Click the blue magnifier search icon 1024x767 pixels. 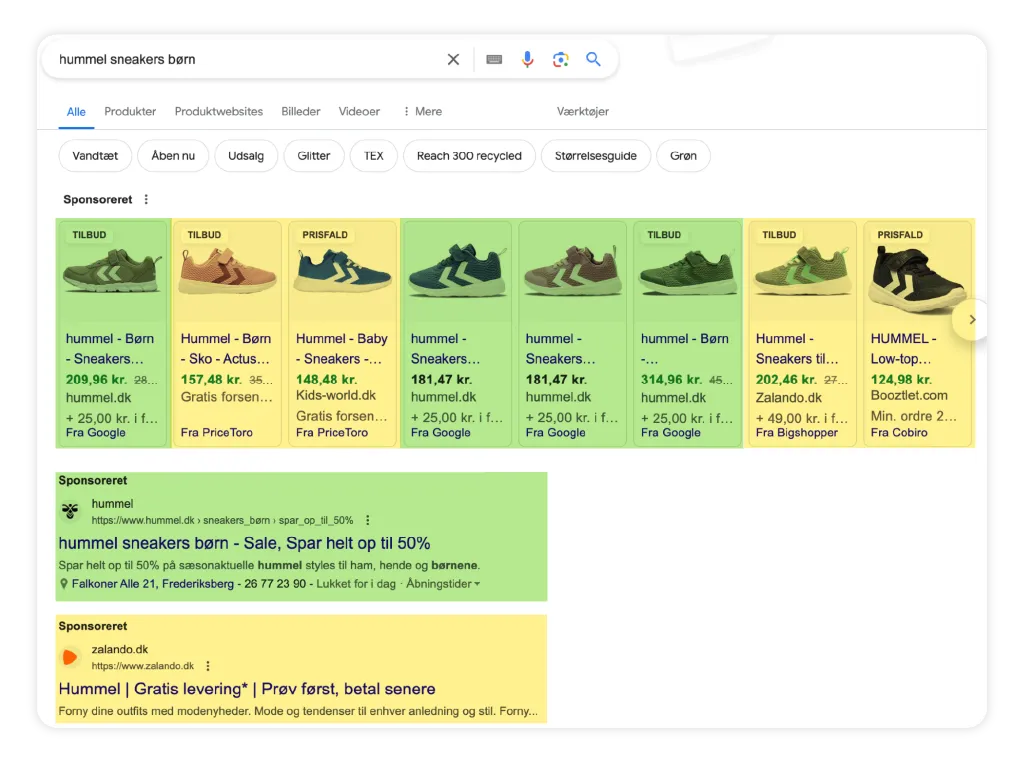pyautogui.click(x=593, y=59)
